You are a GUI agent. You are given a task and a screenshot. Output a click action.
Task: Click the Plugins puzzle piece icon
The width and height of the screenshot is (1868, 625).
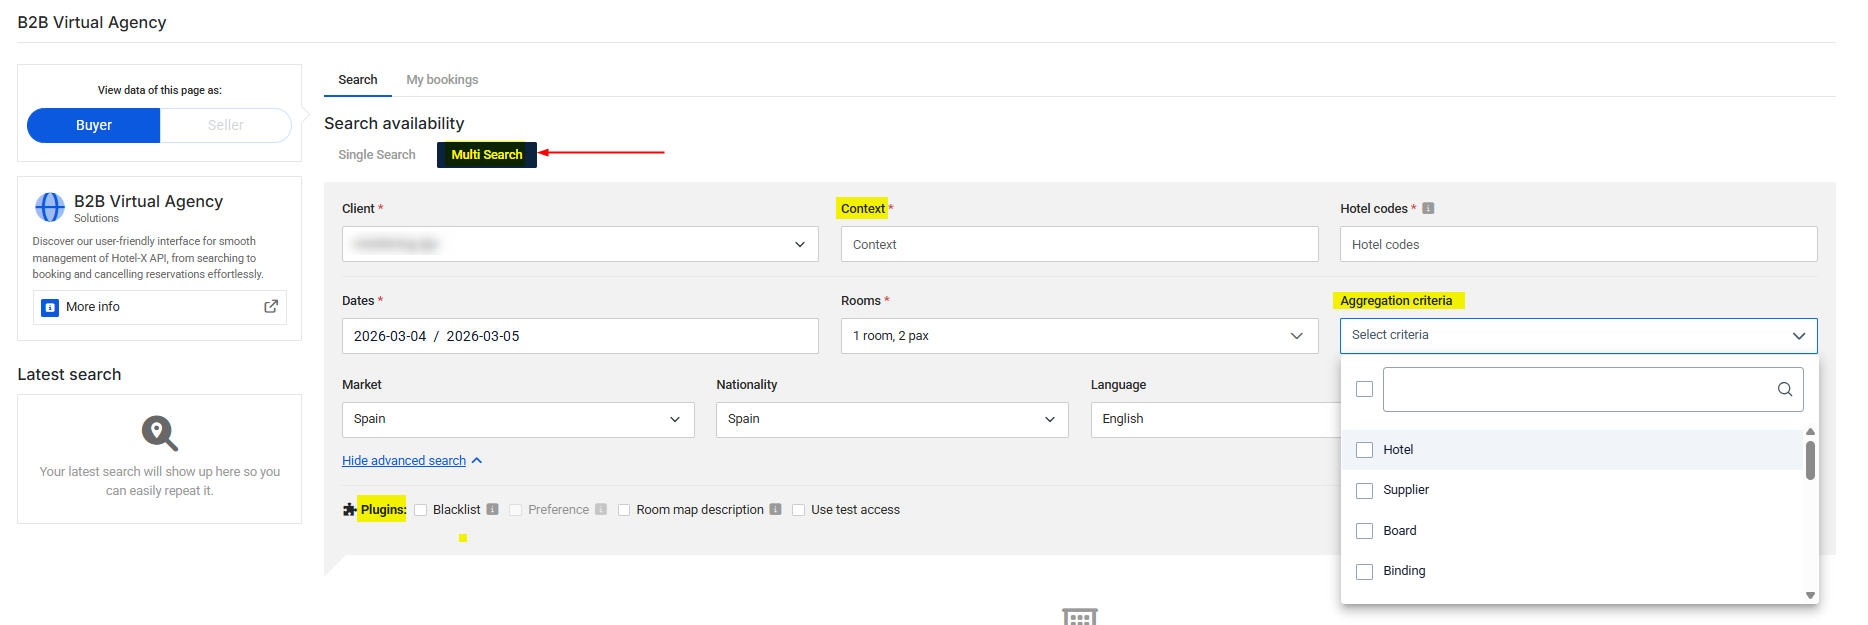(349, 510)
